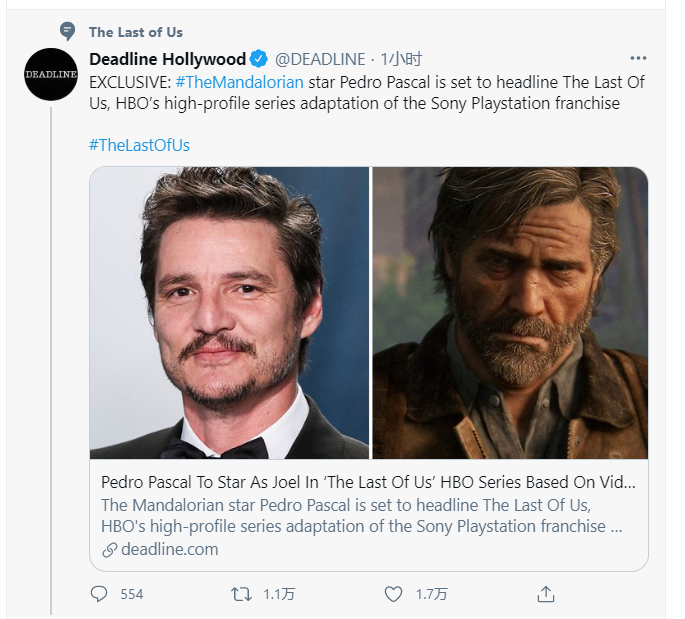The image size is (685, 619).
Task: Click the chain link icon beside deadline.com
Action: click(x=110, y=549)
